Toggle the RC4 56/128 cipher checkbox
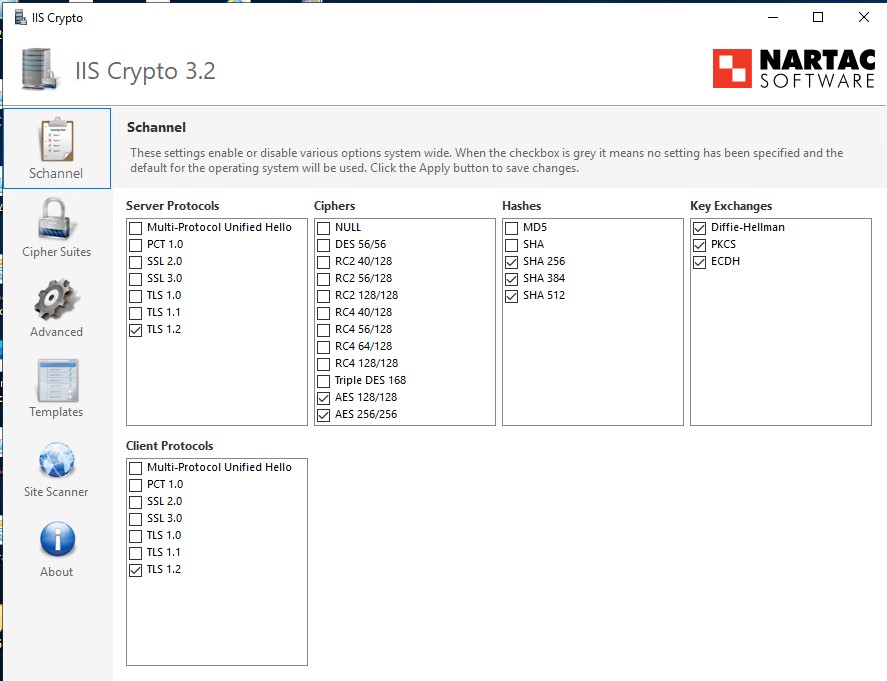This screenshot has width=887, height=681. tap(323, 330)
